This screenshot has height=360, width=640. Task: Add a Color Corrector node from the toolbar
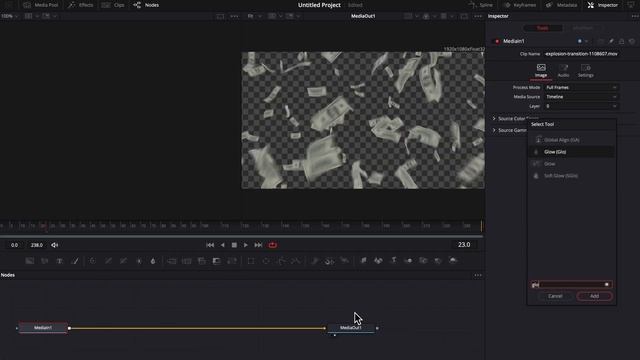point(93,261)
